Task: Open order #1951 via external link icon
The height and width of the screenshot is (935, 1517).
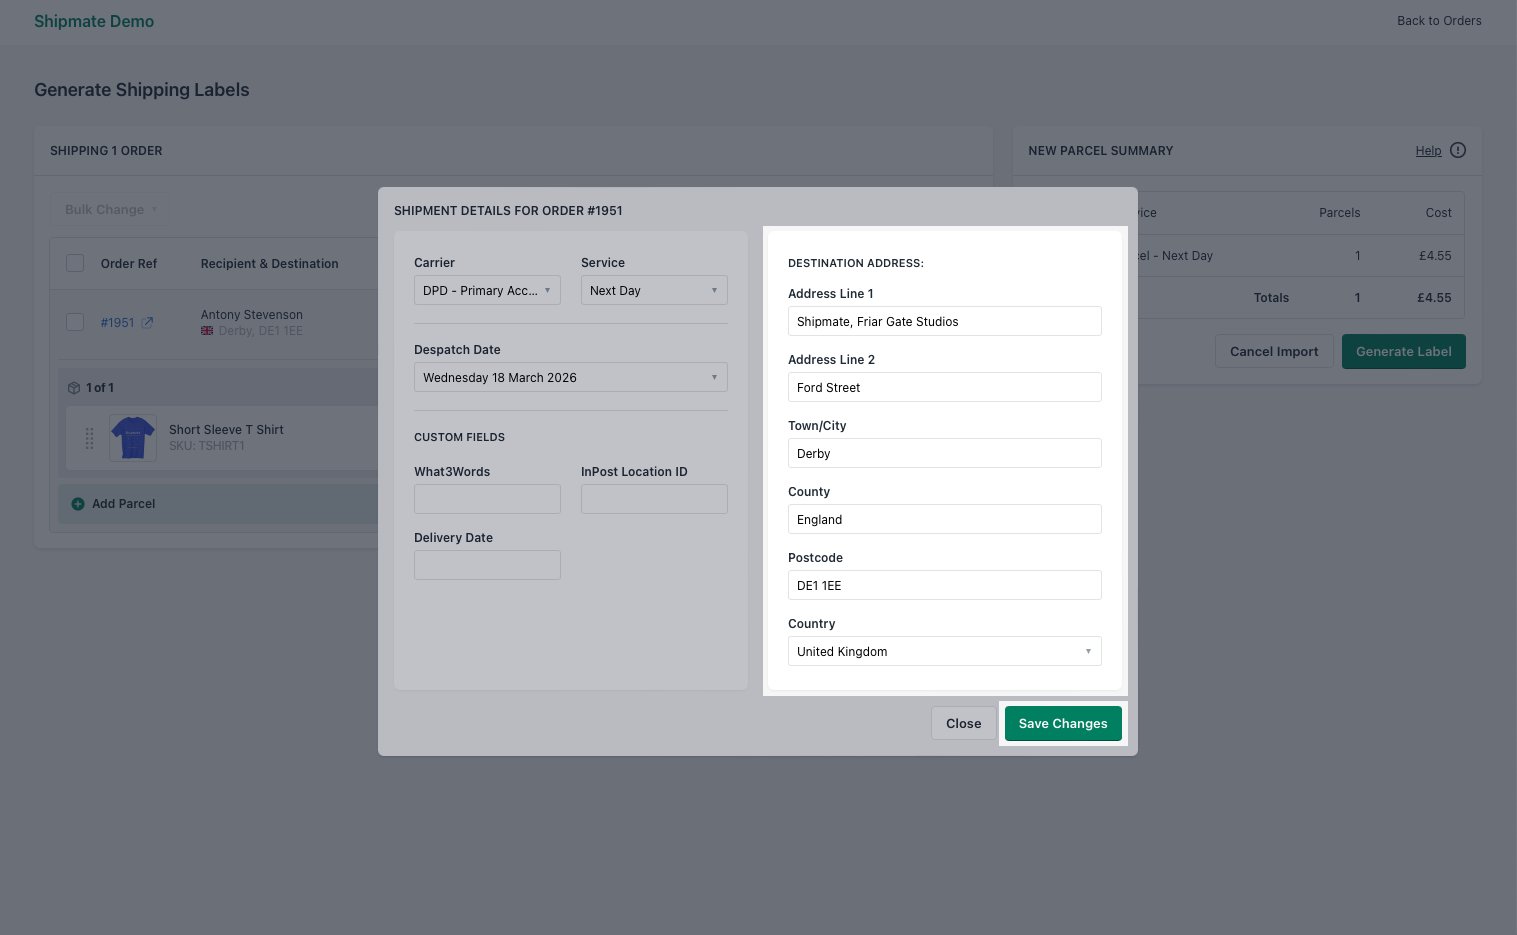Action: [147, 322]
